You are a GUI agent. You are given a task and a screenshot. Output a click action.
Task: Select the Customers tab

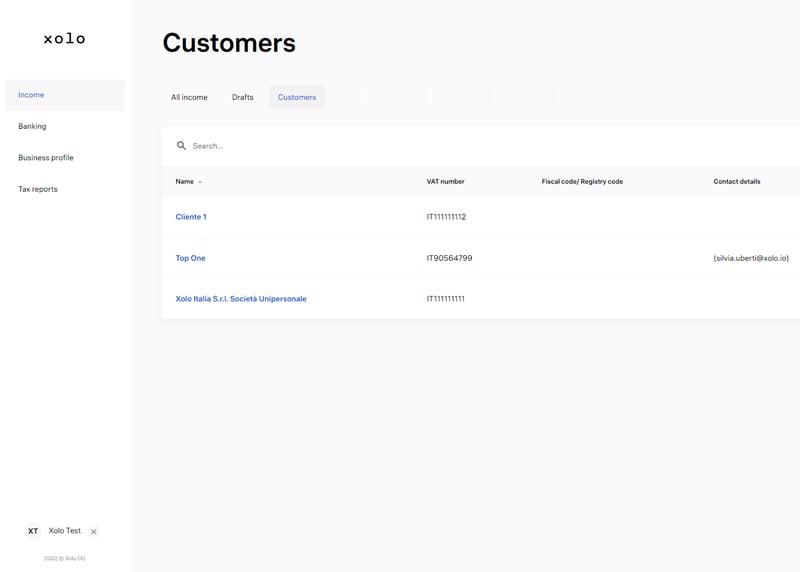pyautogui.click(x=297, y=97)
